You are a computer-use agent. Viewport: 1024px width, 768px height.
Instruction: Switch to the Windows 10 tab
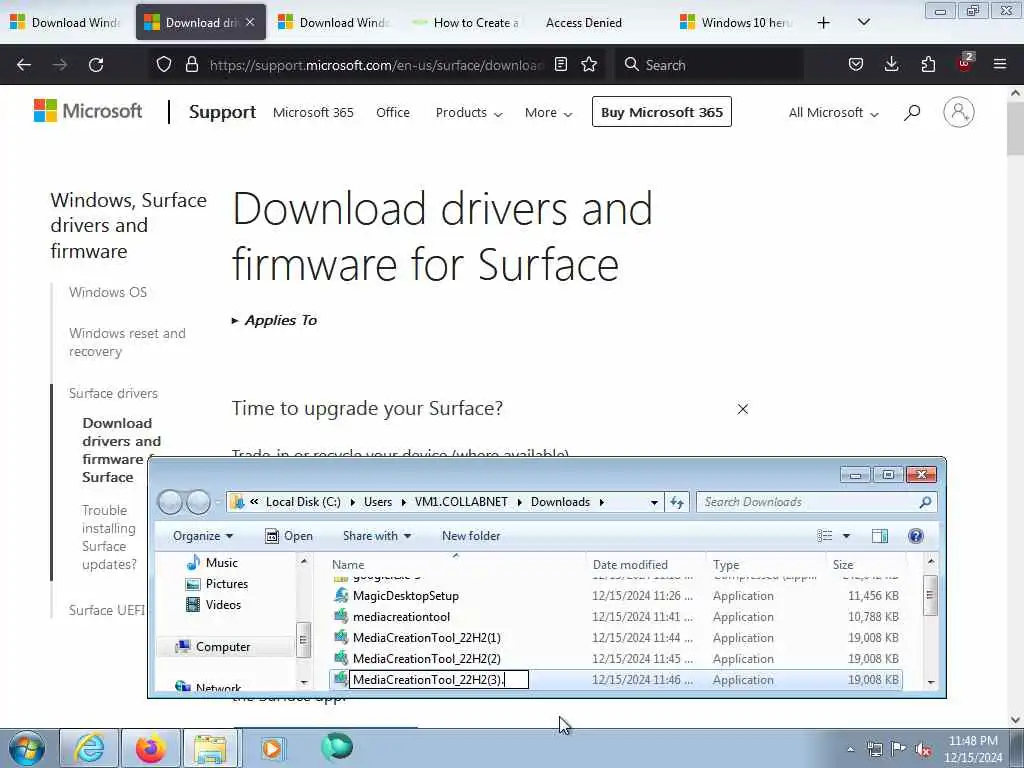(737, 22)
